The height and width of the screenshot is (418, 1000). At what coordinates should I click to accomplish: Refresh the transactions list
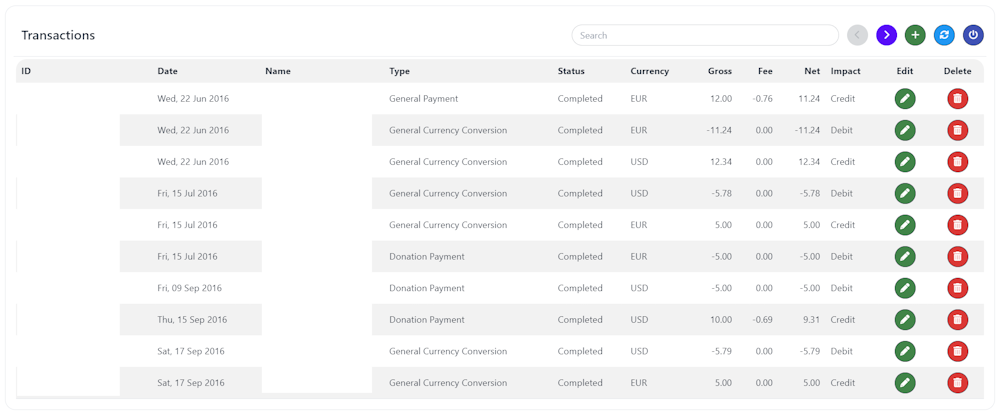(x=944, y=35)
